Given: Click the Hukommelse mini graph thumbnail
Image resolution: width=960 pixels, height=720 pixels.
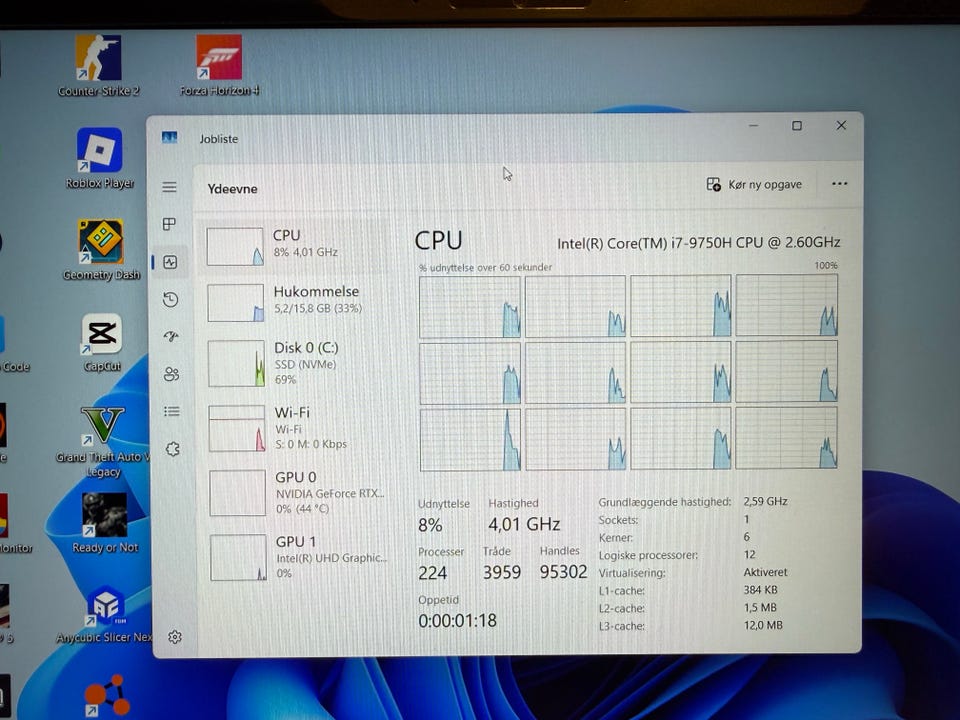Looking at the screenshot, I should click(236, 302).
